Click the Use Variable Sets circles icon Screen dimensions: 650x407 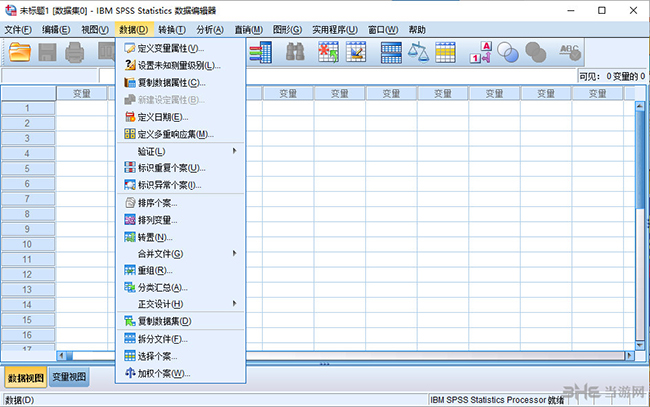(x=508, y=52)
